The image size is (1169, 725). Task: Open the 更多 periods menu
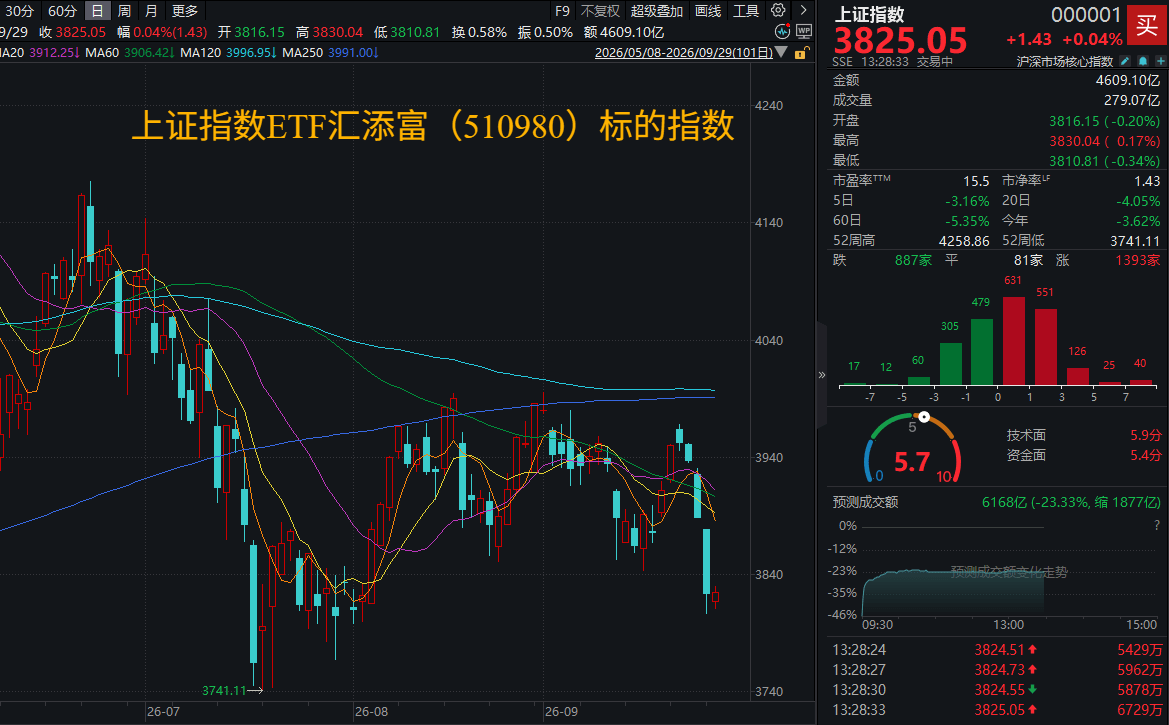point(185,10)
